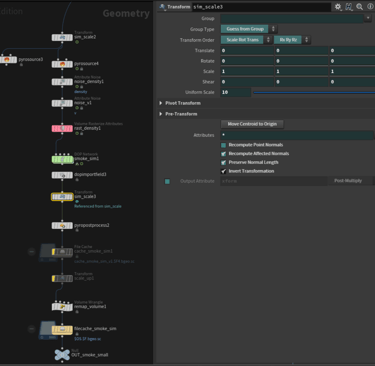Toggle Recompute Point Normals checkbox
This screenshot has width=375, height=366.
[224, 145]
